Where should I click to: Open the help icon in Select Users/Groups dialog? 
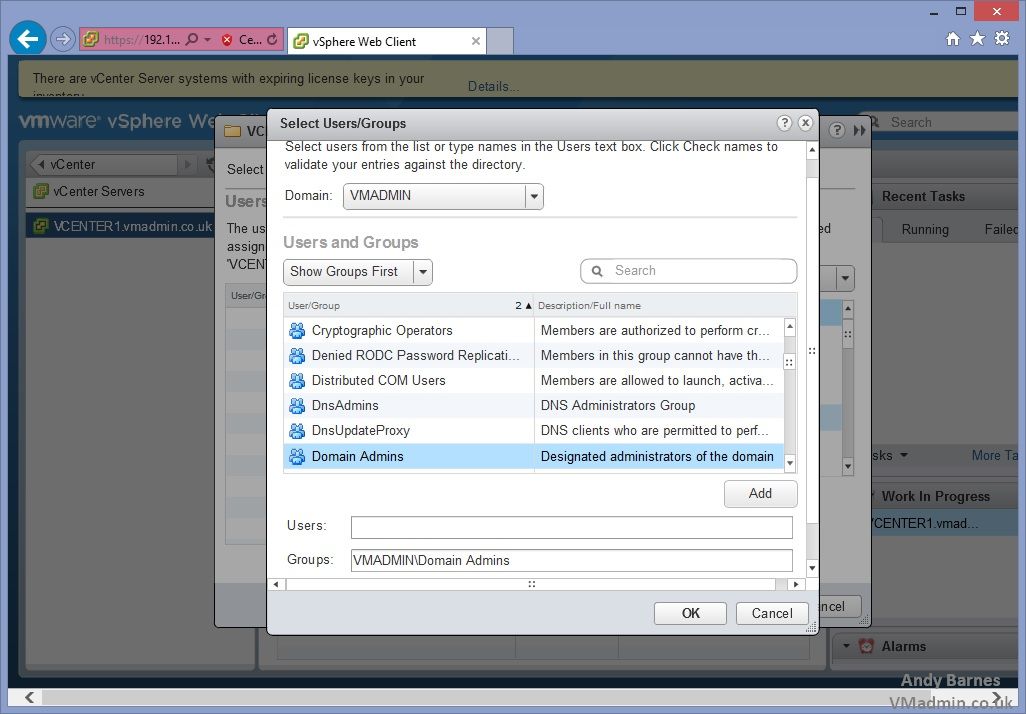[x=785, y=123]
